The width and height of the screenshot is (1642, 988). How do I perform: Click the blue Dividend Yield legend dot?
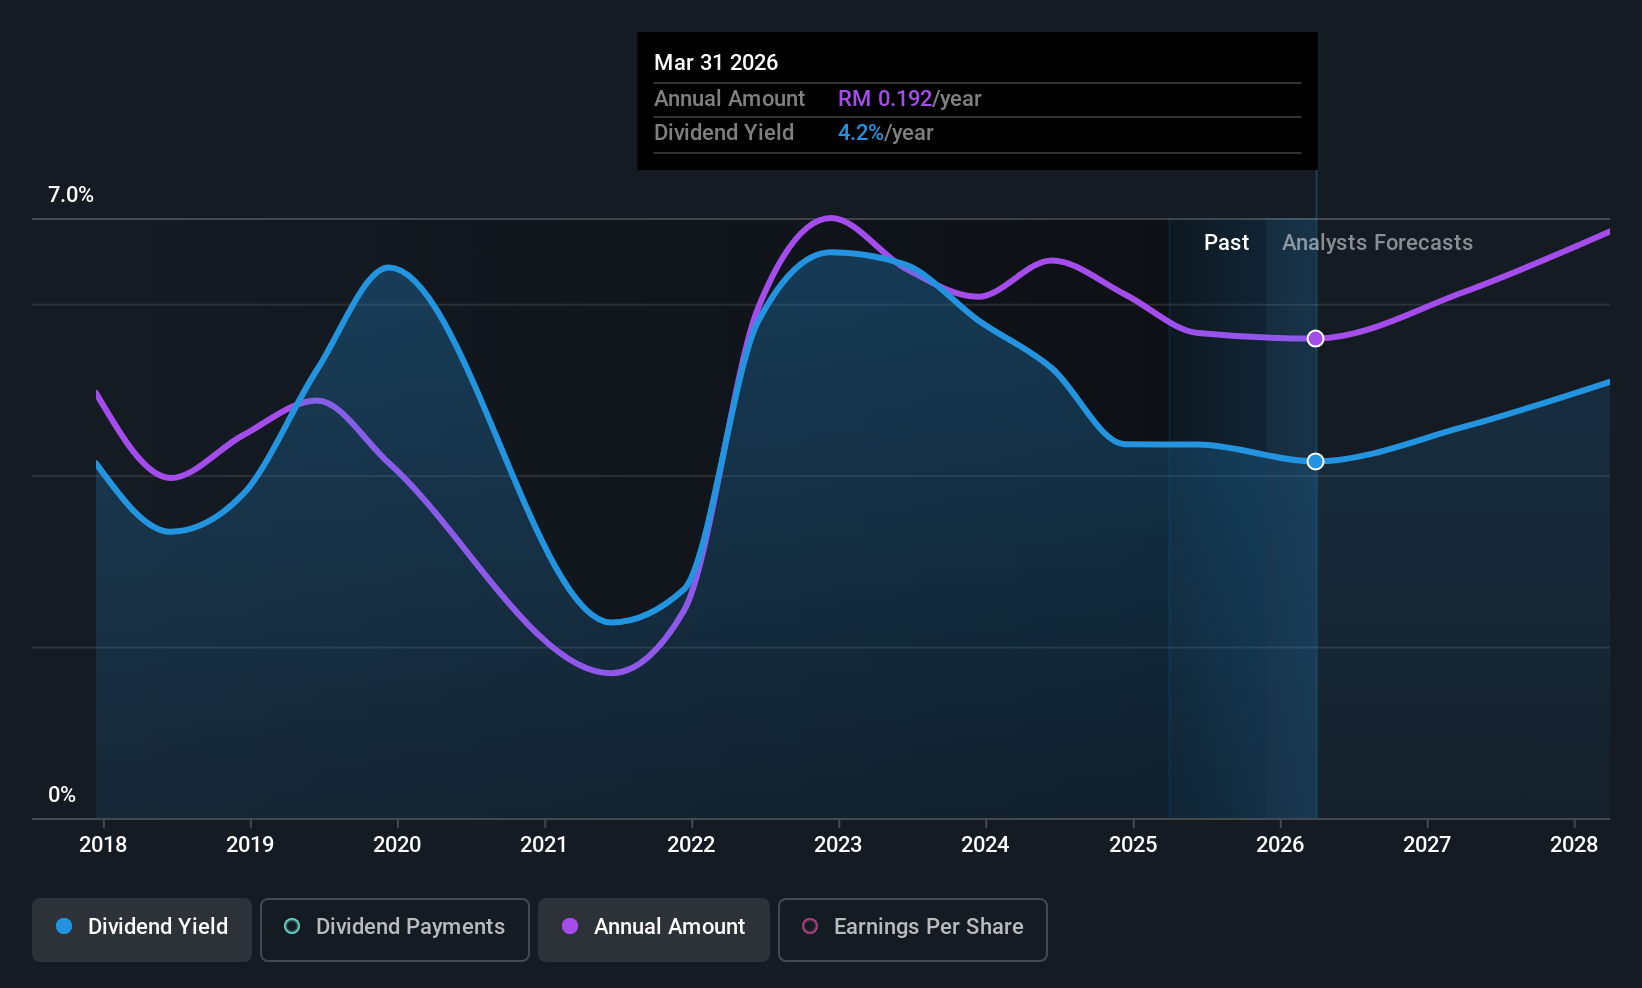click(64, 926)
